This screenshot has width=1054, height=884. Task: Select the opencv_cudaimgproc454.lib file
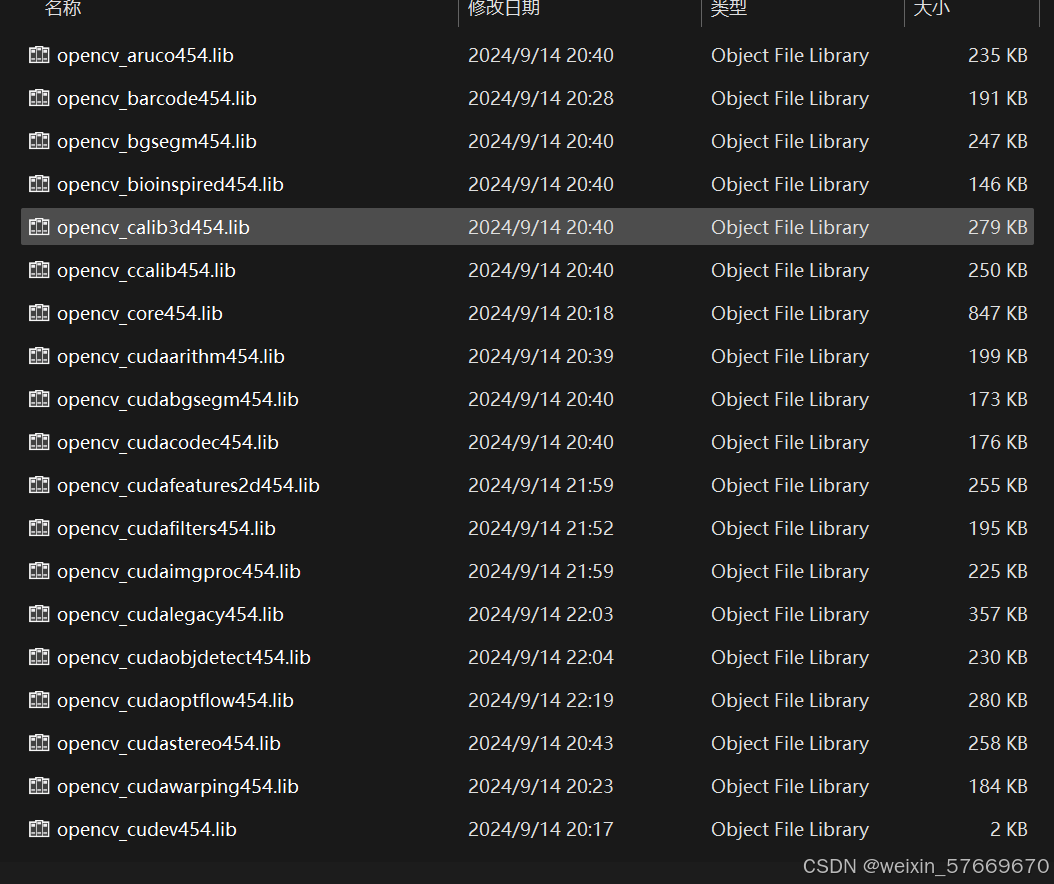pos(181,571)
